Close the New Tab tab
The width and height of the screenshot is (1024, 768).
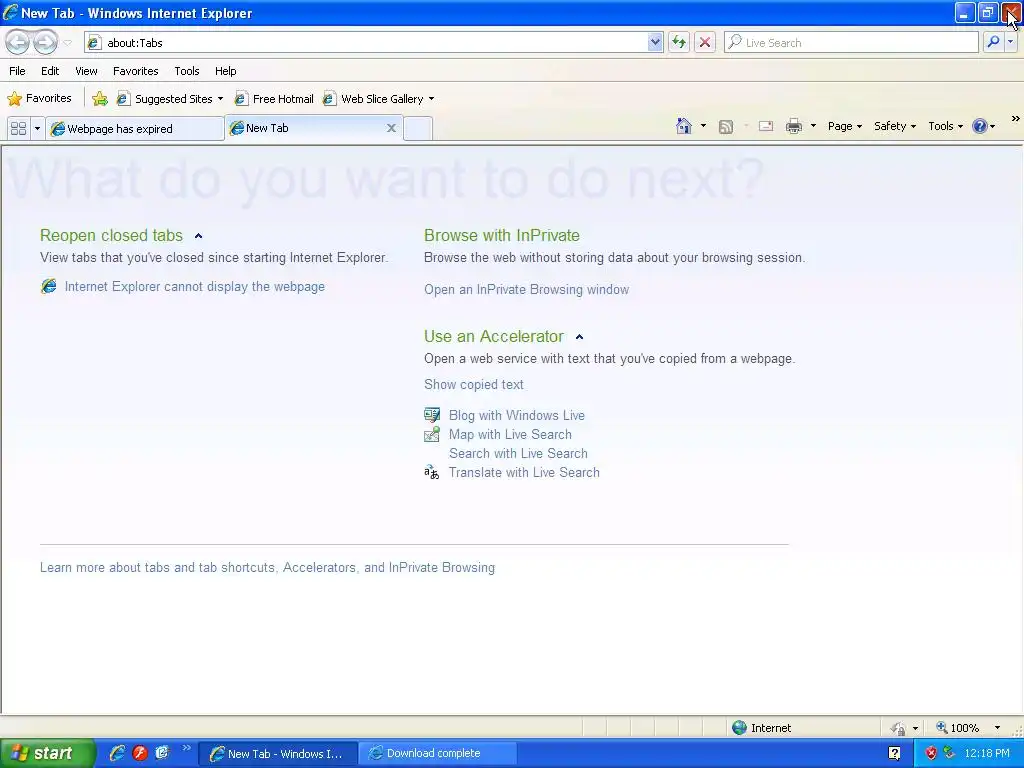[x=391, y=128]
